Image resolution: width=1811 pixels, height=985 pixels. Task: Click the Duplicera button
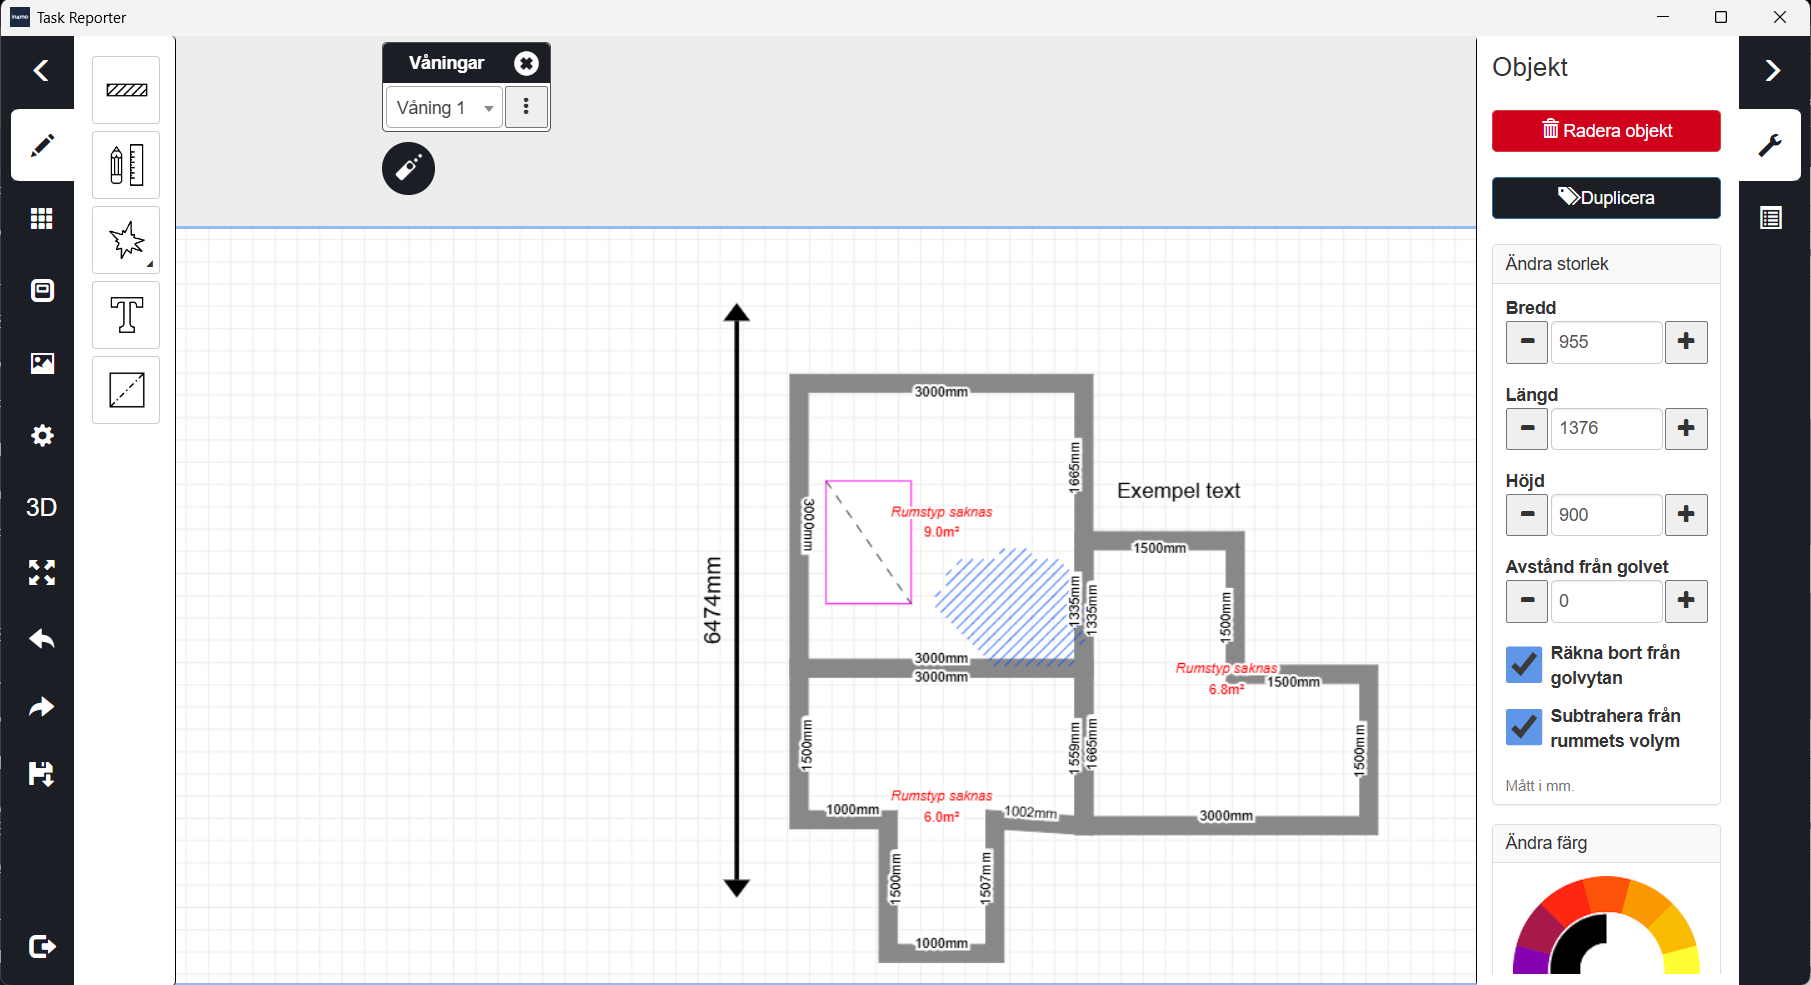[x=1606, y=198]
